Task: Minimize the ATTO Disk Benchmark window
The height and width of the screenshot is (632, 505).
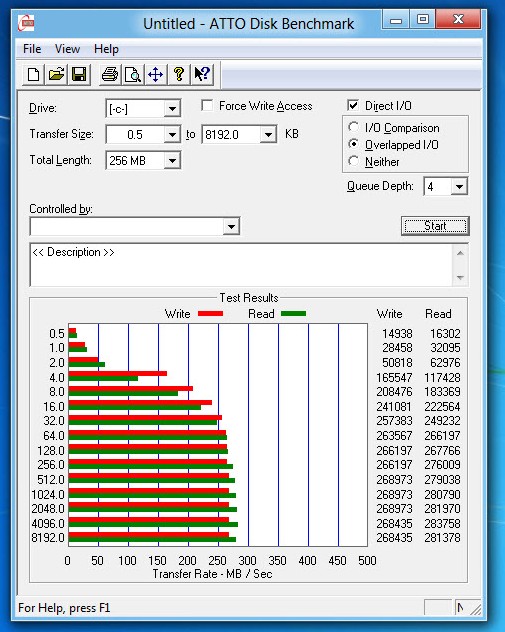Action: click(x=396, y=19)
